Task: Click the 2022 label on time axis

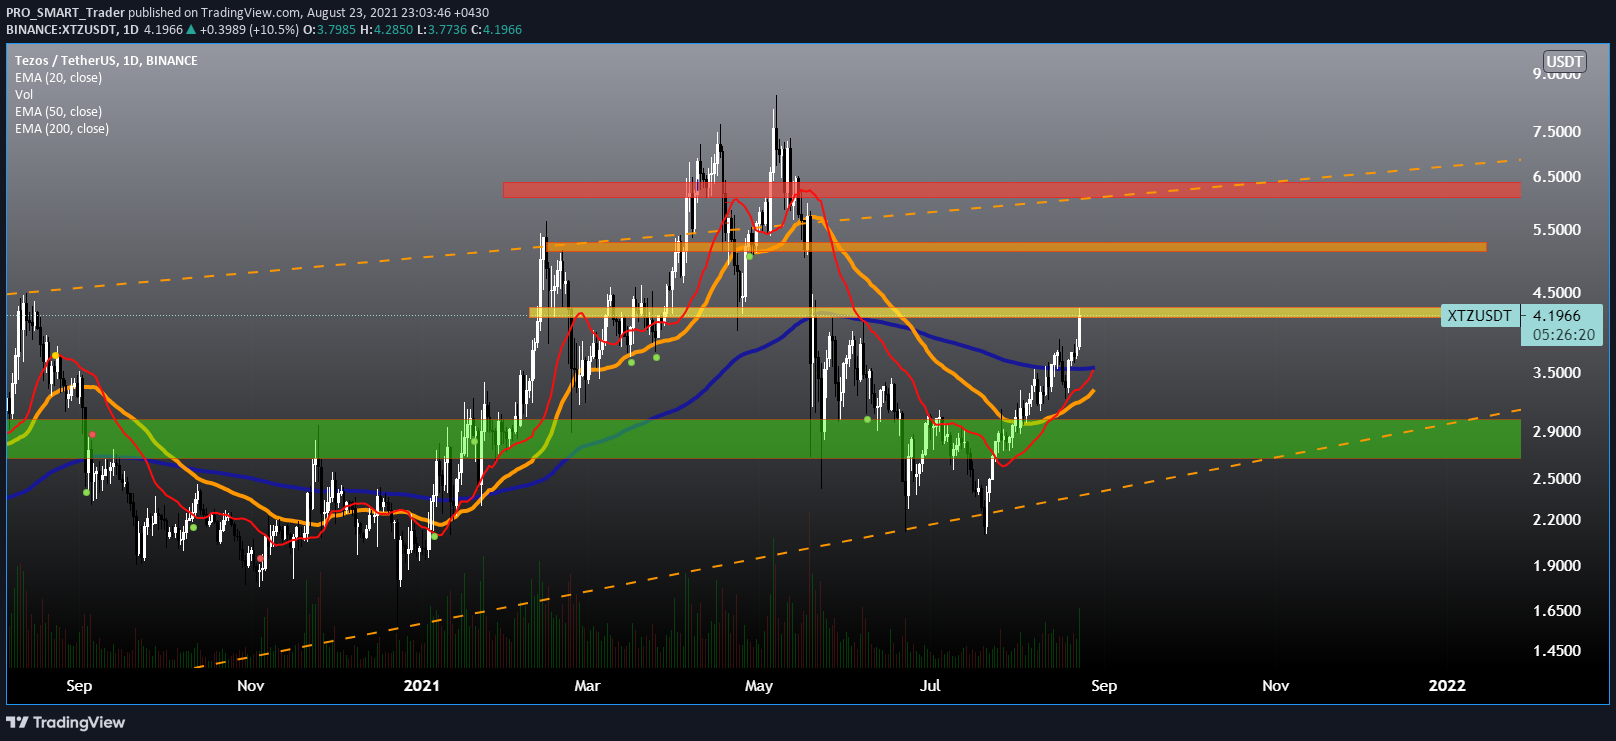Action: point(1447,685)
